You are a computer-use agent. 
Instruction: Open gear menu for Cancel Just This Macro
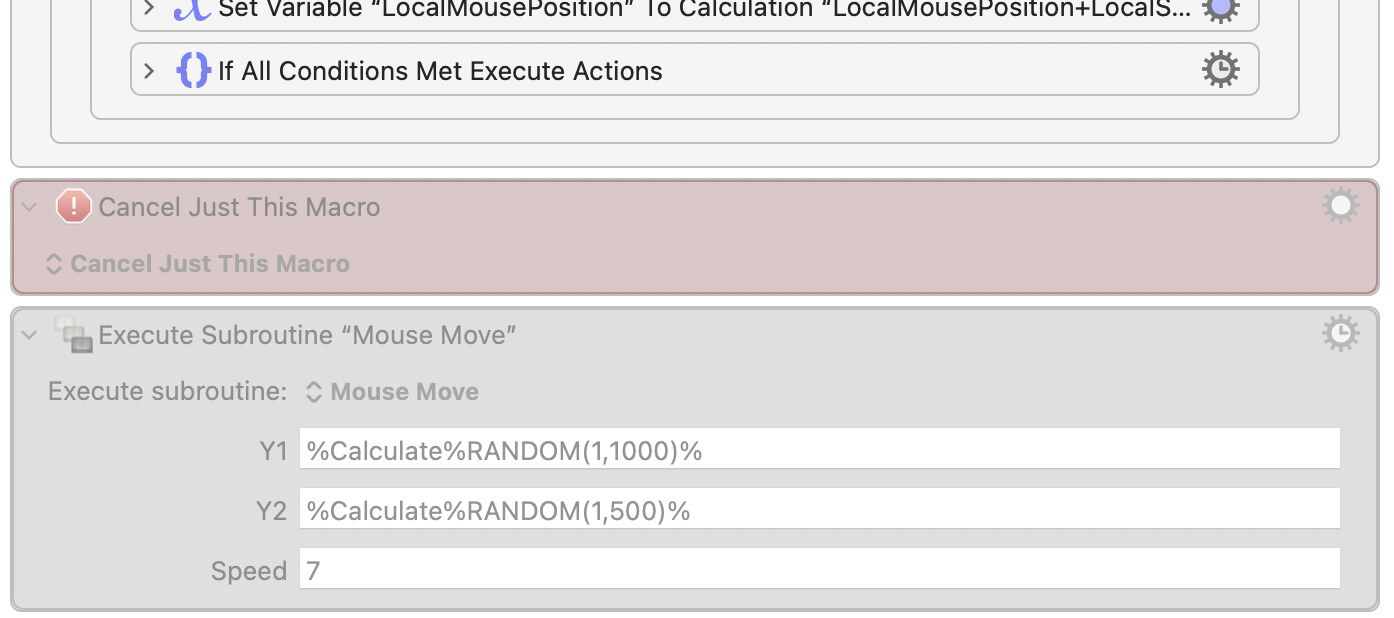1340,206
